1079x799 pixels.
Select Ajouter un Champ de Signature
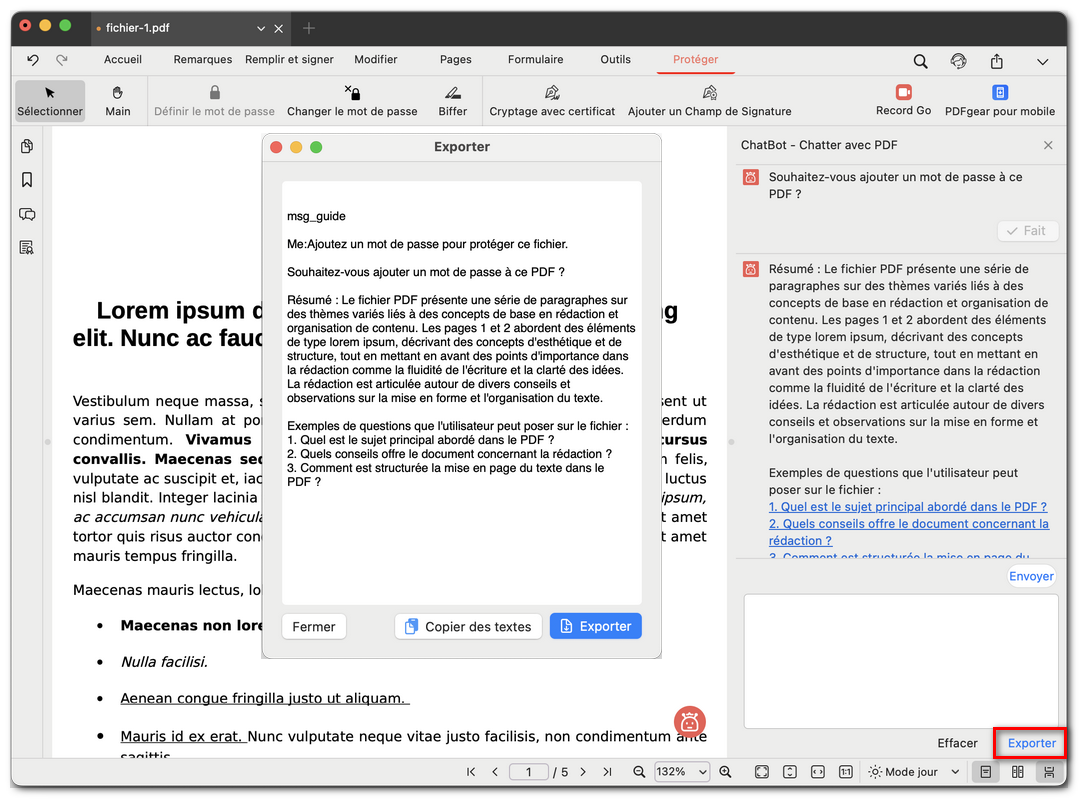click(709, 101)
